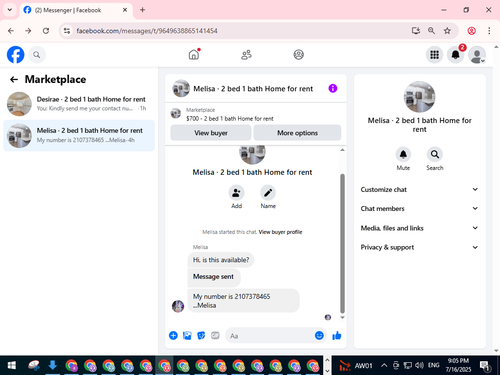500x375 pixels.
Task: Click the volume speaker tray icon
Action: 419,366
